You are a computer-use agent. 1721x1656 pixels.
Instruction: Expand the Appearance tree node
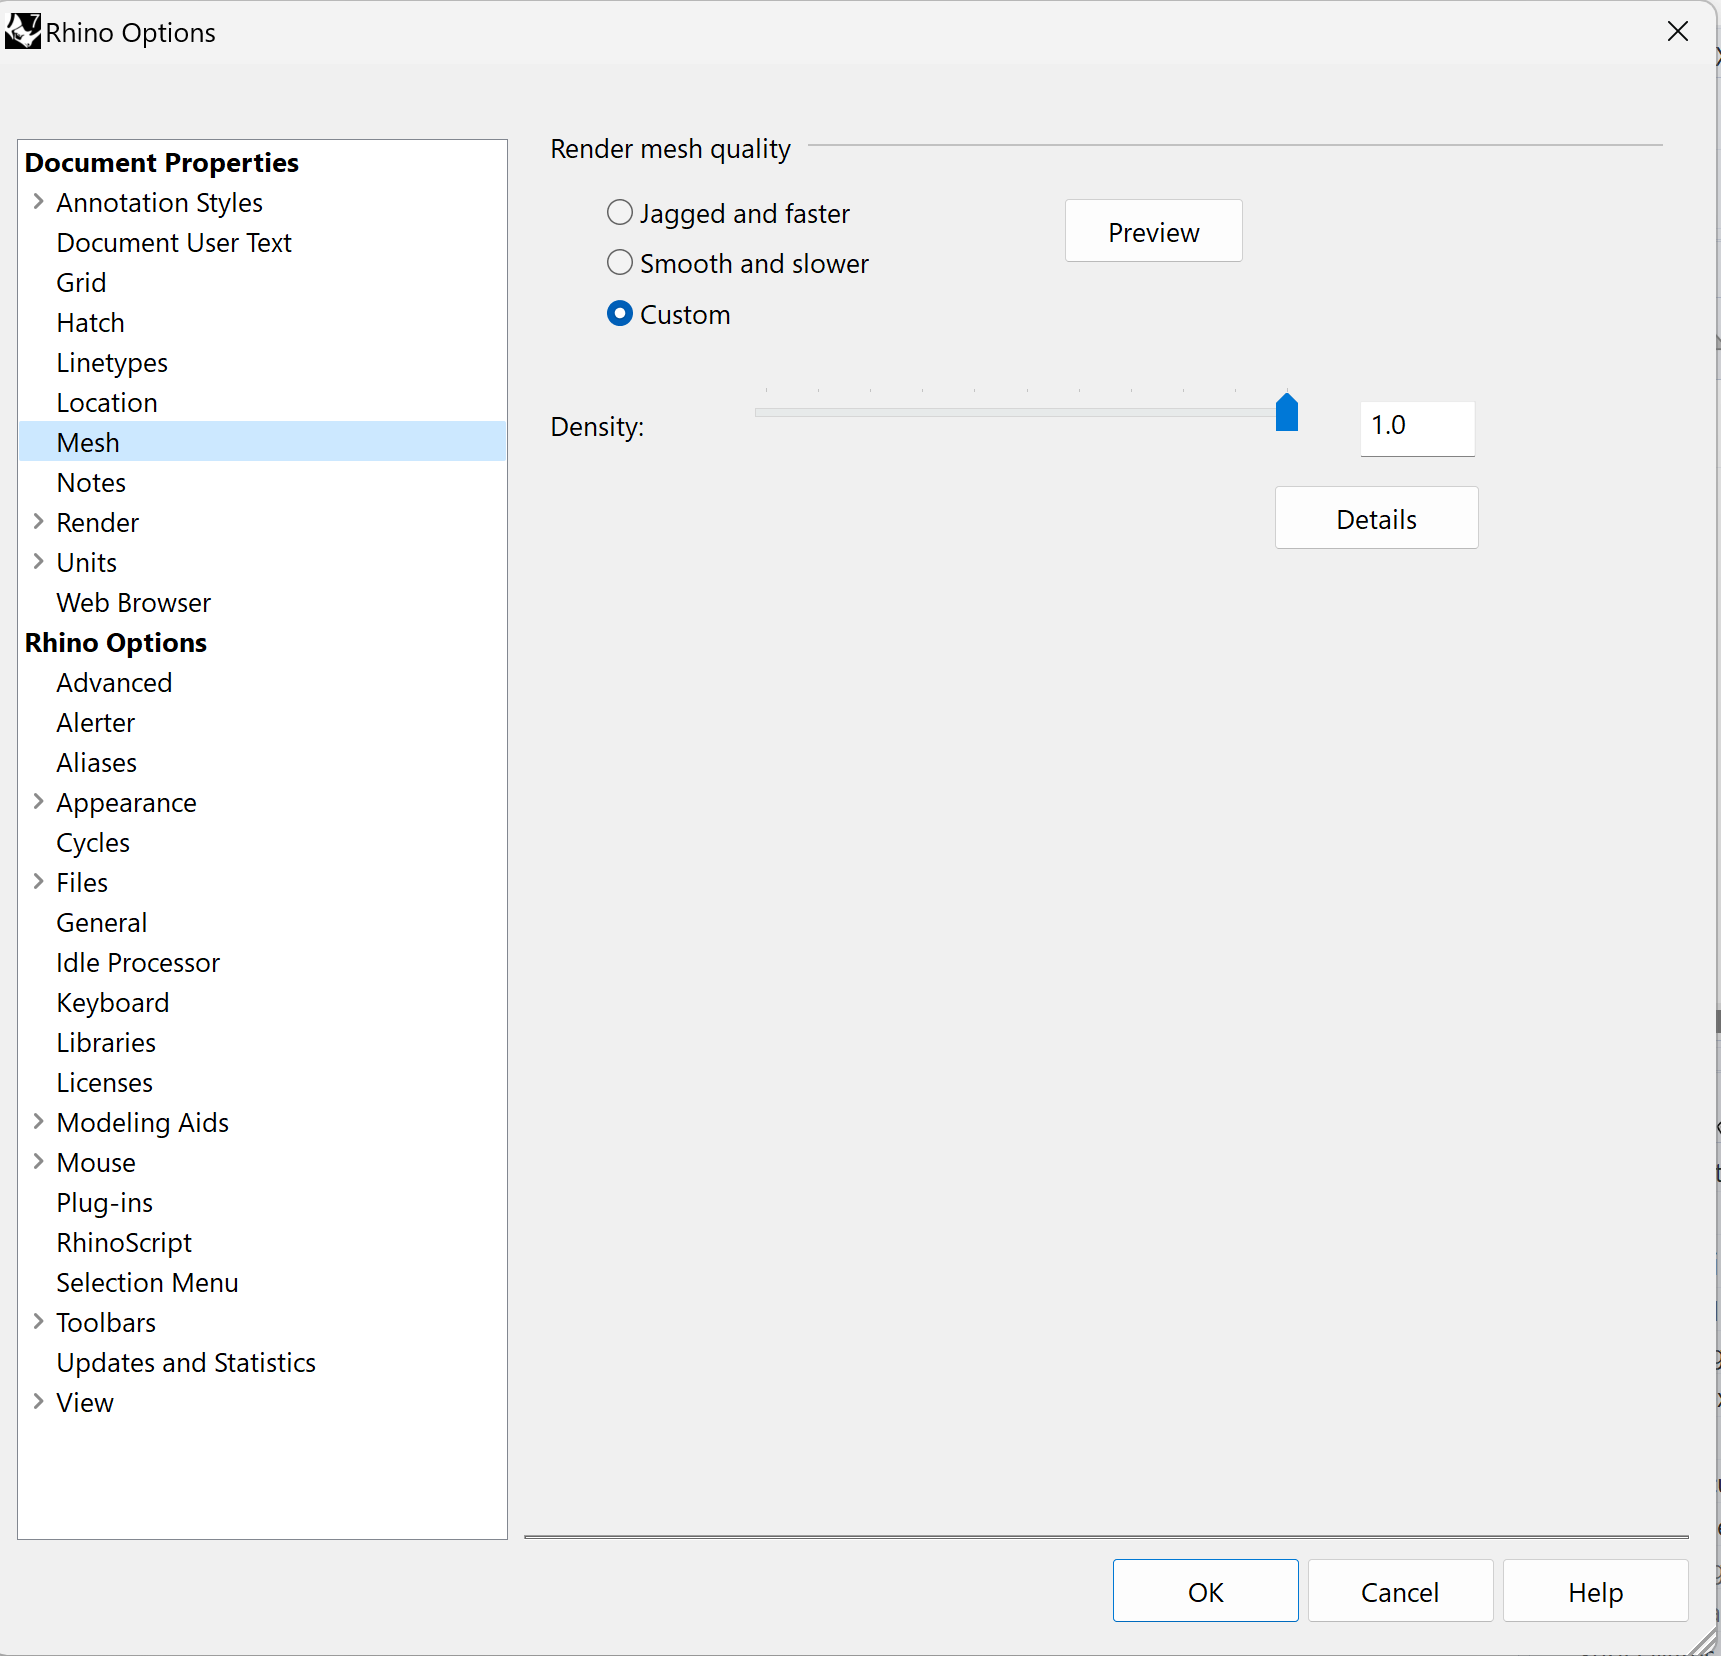pos(38,802)
